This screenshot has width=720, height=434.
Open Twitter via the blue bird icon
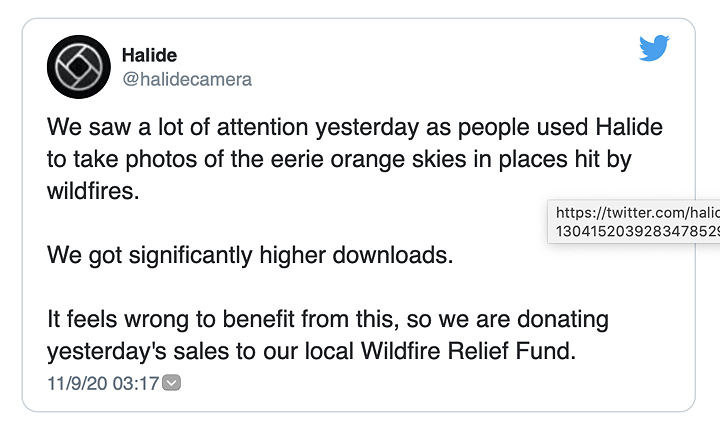tap(654, 48)
